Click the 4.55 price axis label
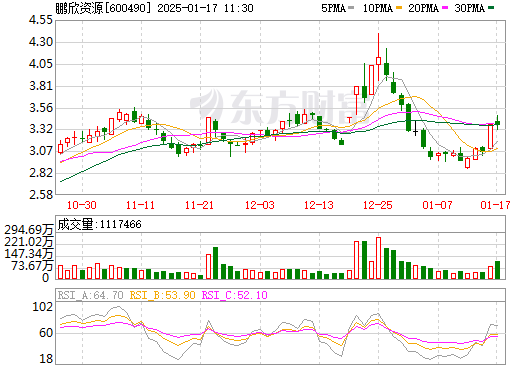Image resolution: width=520 pixels, height=365 pixels. pos(41,20)
